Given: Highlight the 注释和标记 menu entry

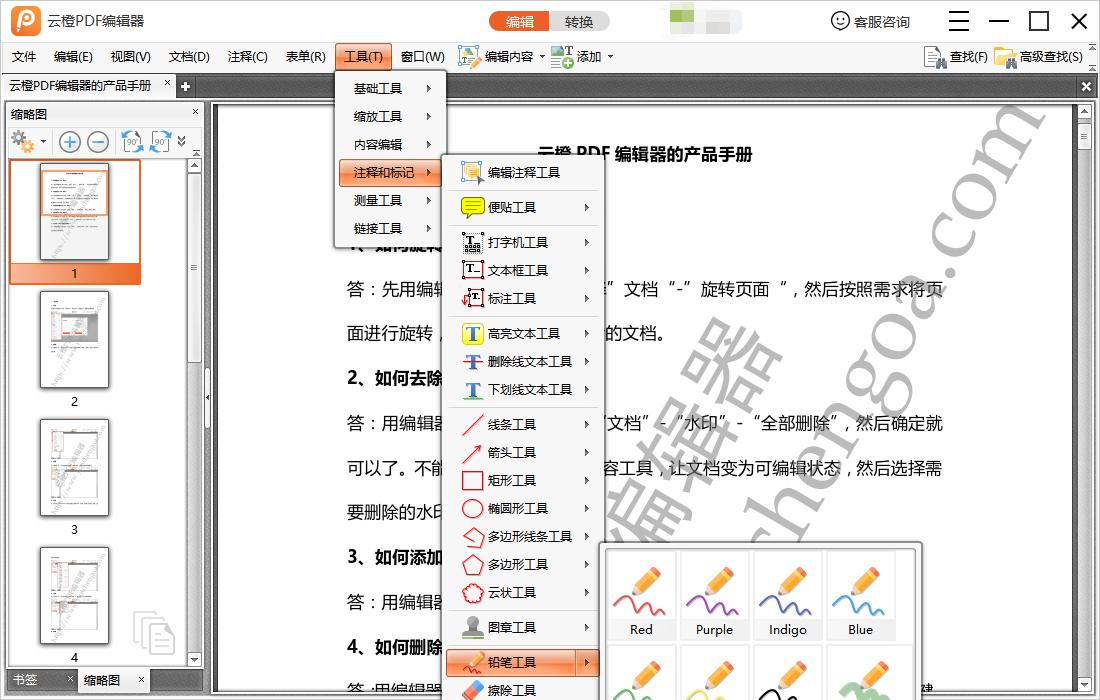Looking at the screenshot, I should point(391,173).
